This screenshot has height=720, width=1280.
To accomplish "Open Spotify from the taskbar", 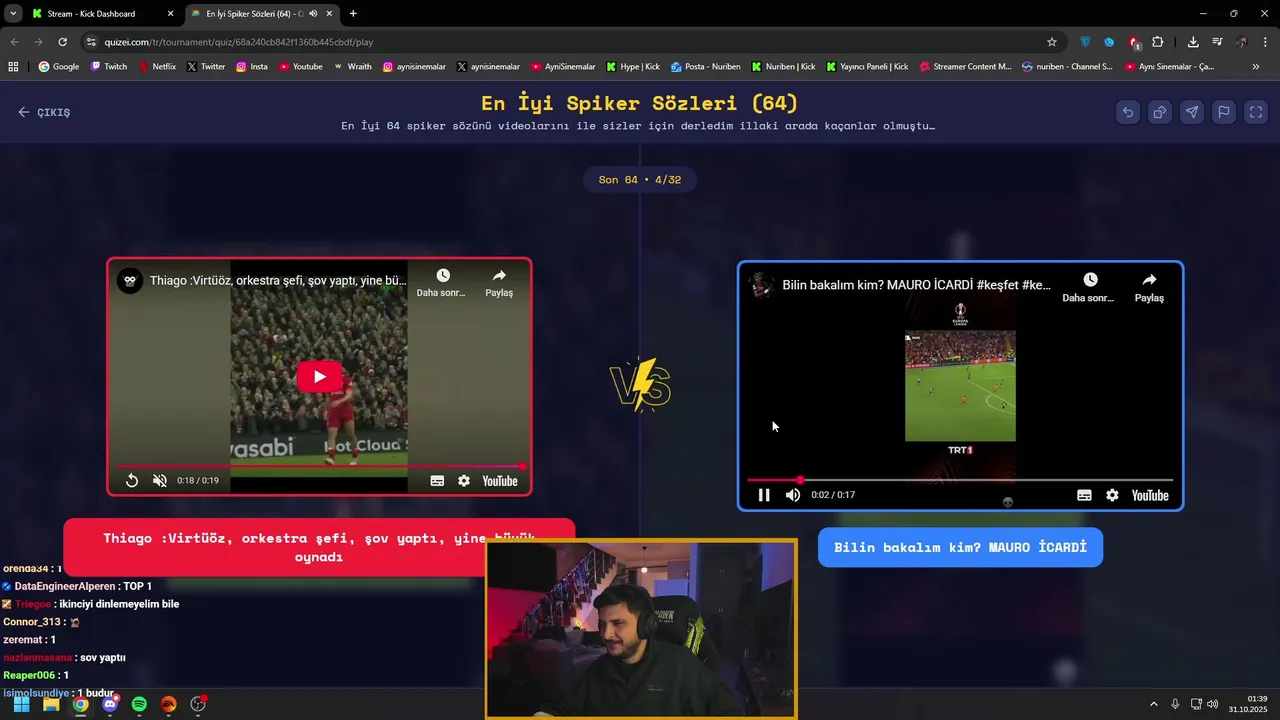I will 139,704.
